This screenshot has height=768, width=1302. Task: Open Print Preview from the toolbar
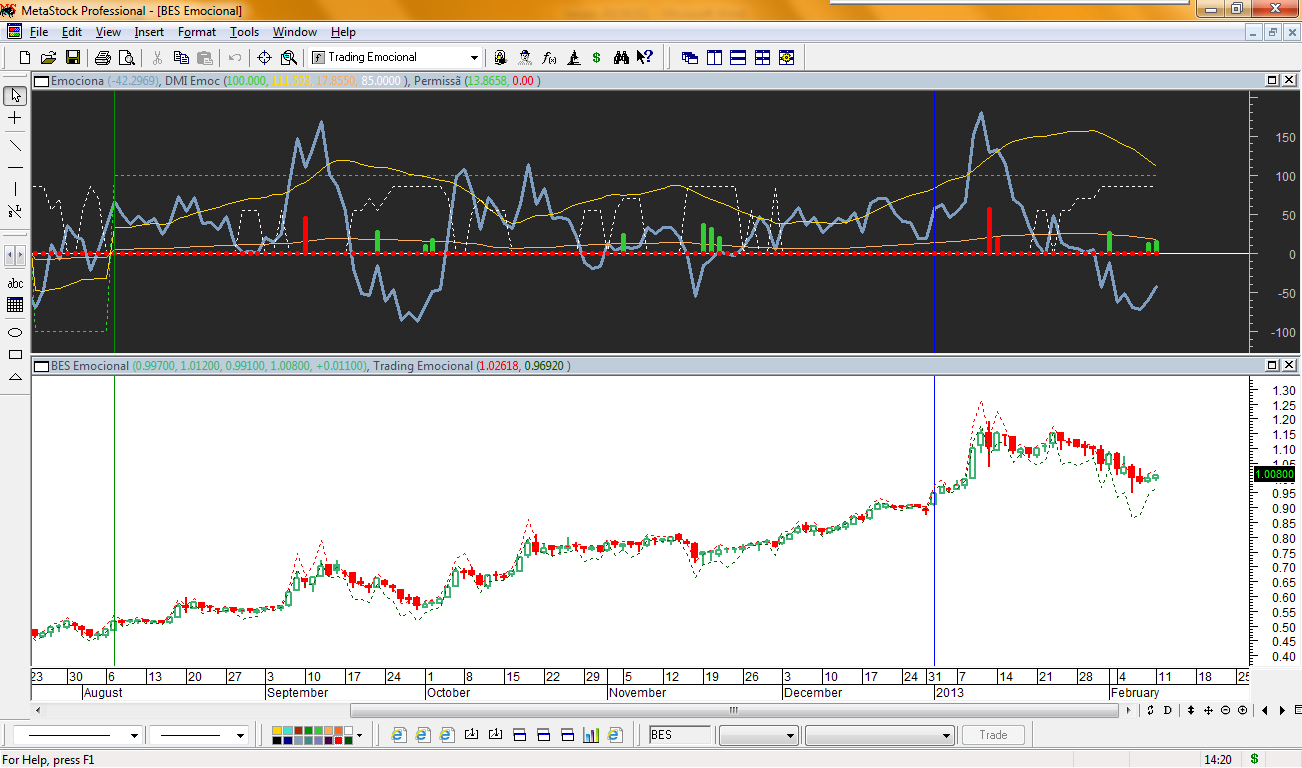[127, 57]
